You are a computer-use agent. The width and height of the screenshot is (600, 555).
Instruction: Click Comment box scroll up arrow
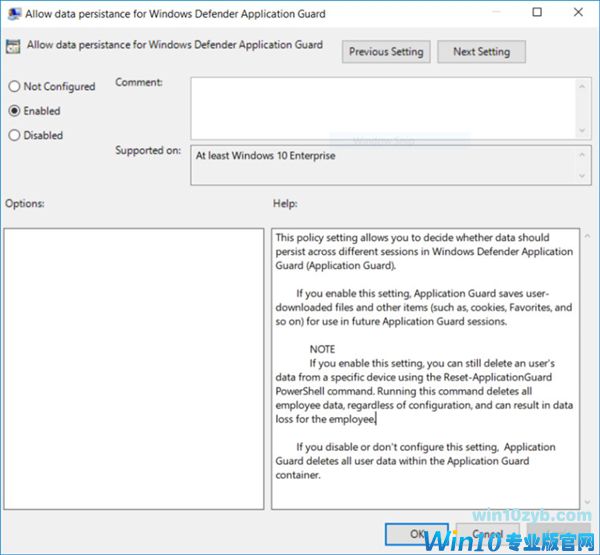[582, 87]
